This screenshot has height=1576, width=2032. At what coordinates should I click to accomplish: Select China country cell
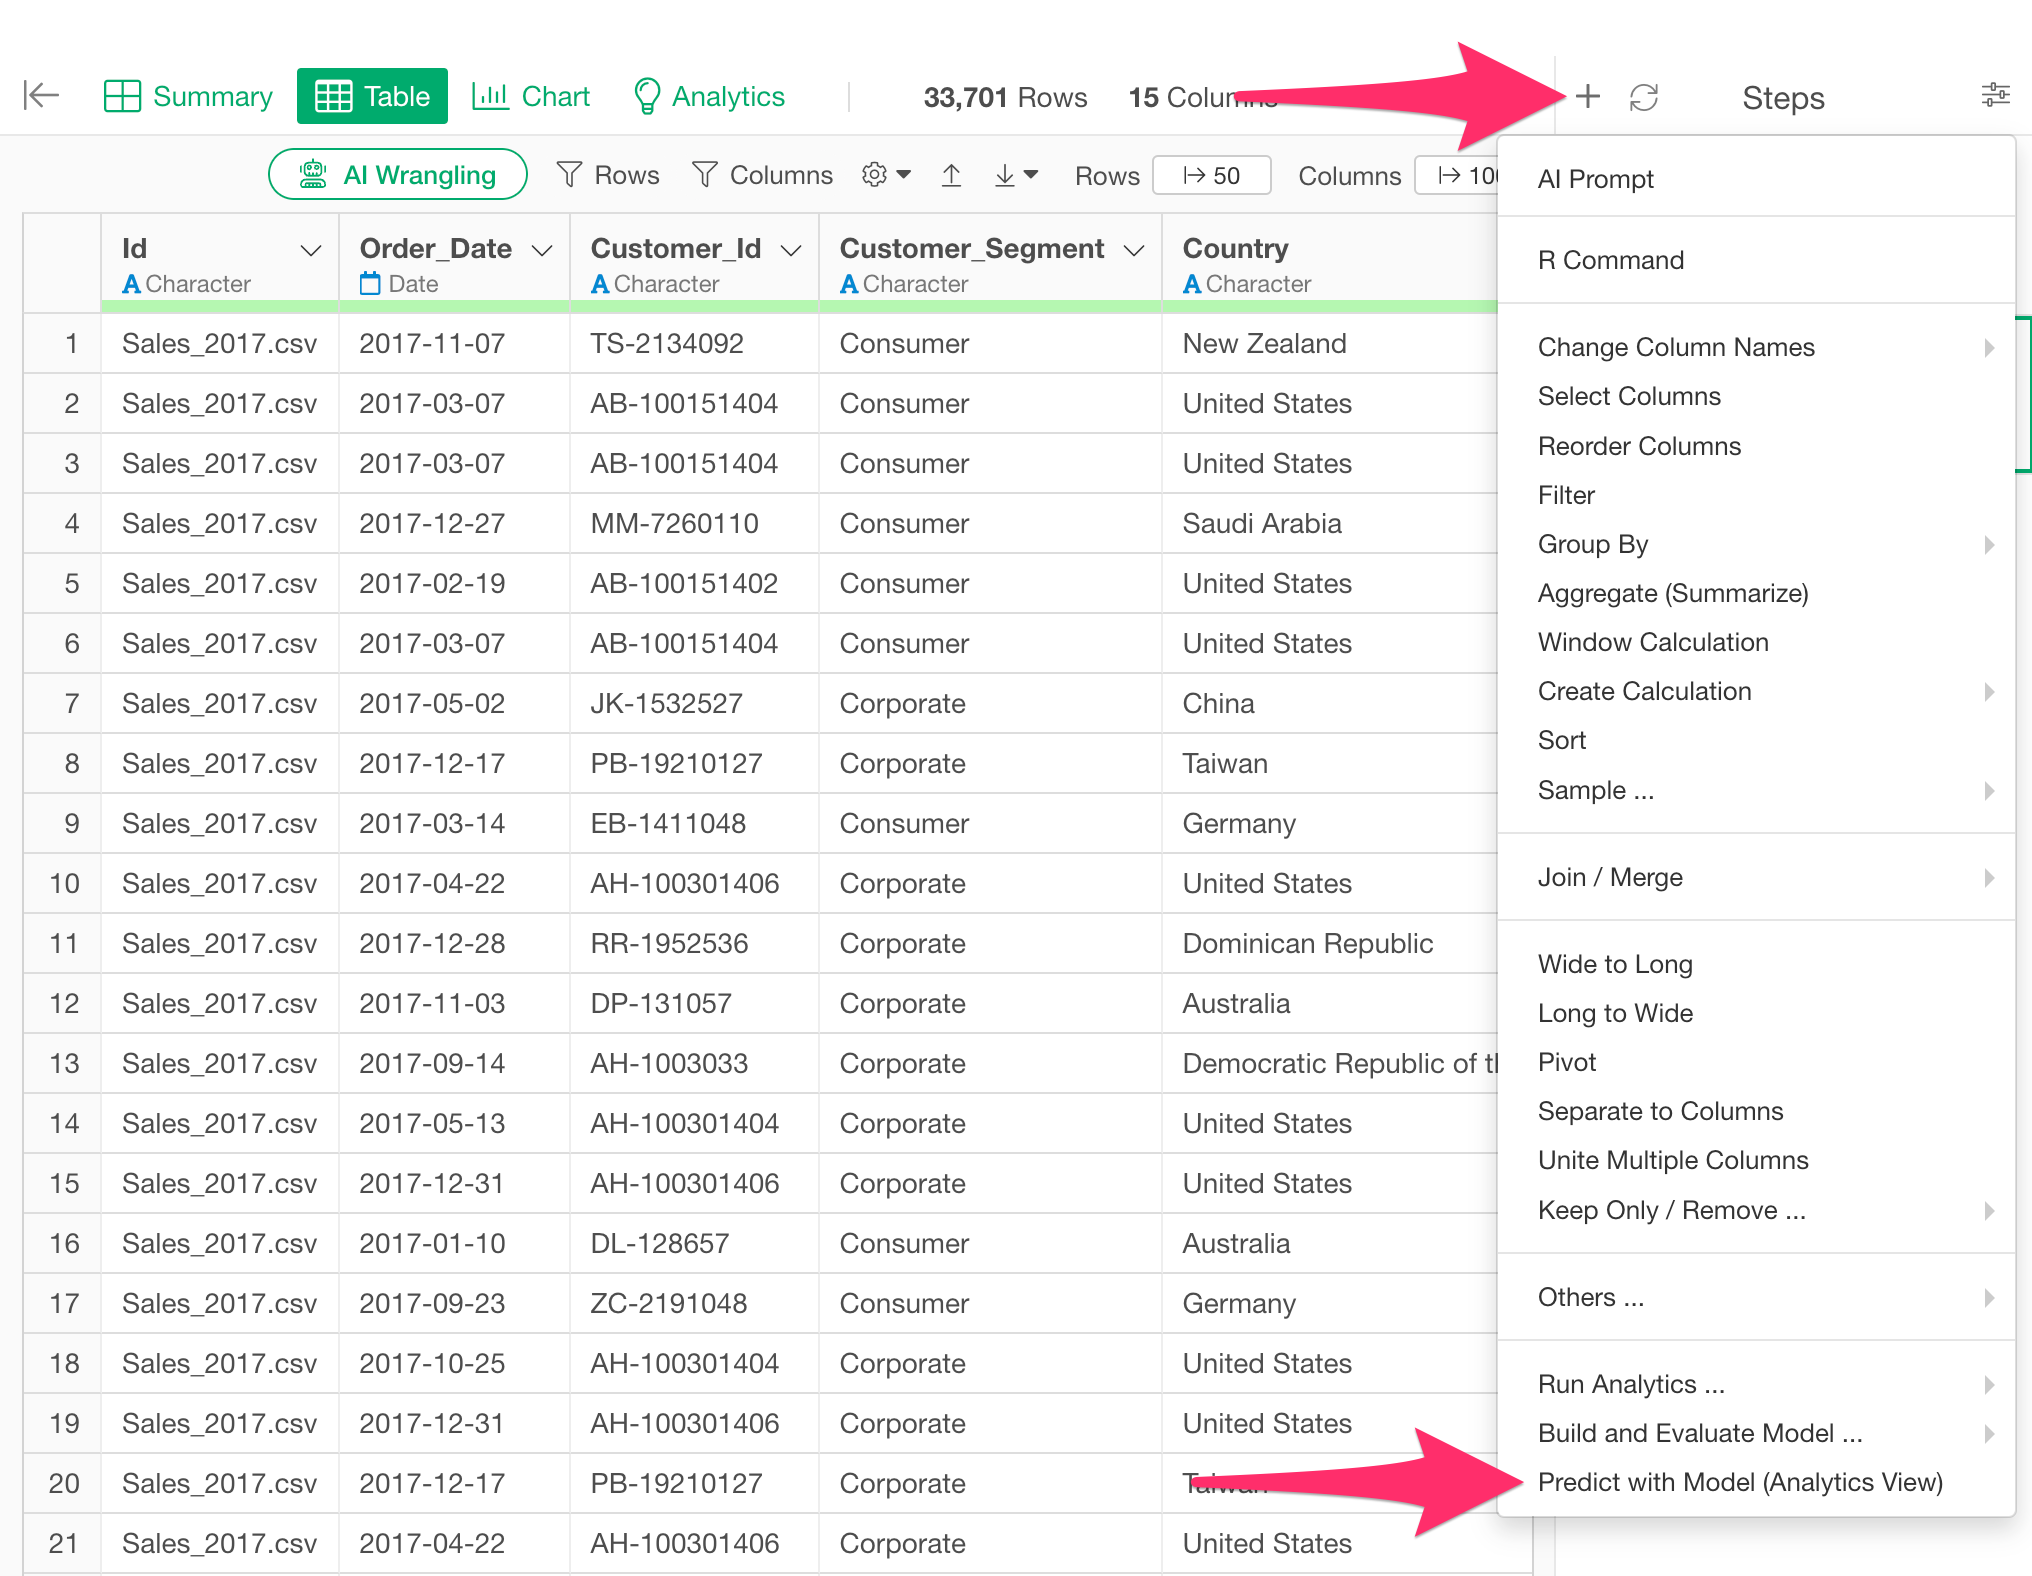point(1330,703)
